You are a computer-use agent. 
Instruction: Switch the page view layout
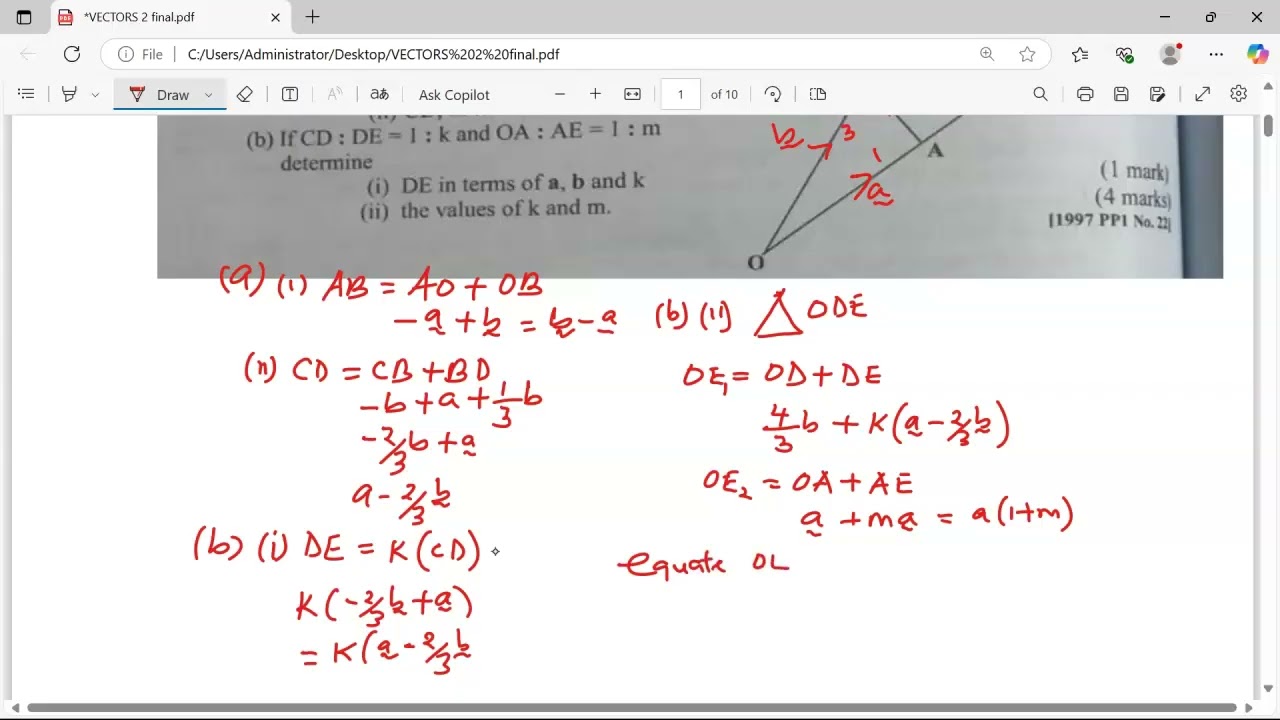click(818, 94)
